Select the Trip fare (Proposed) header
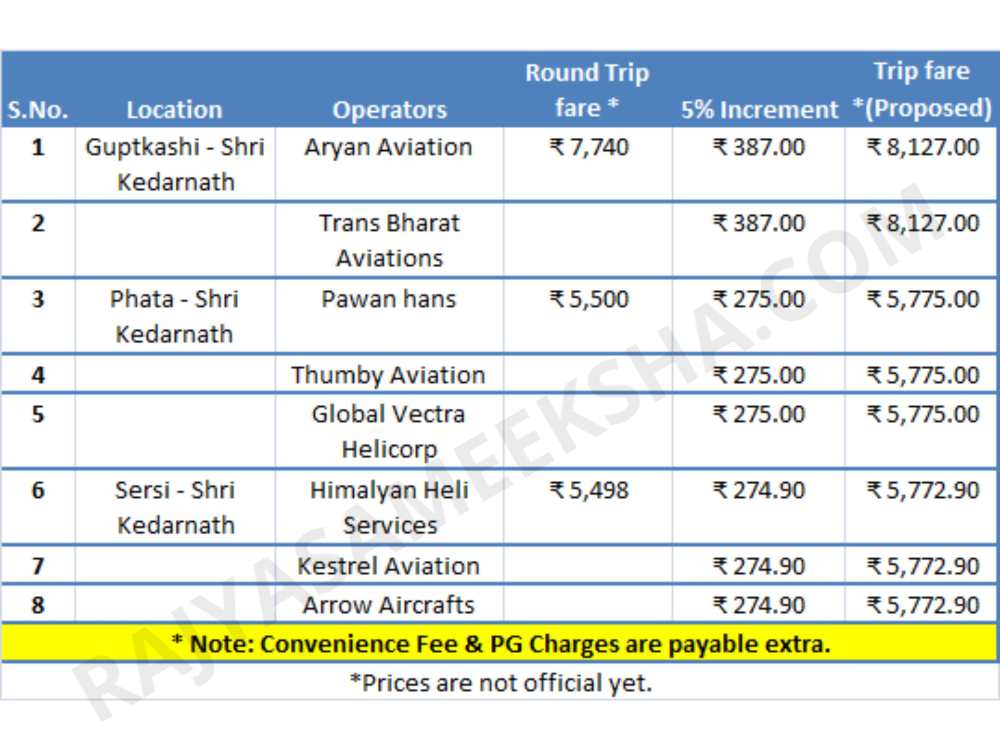Viewport: 1000px width, 750px height. [x=922, y=89]
